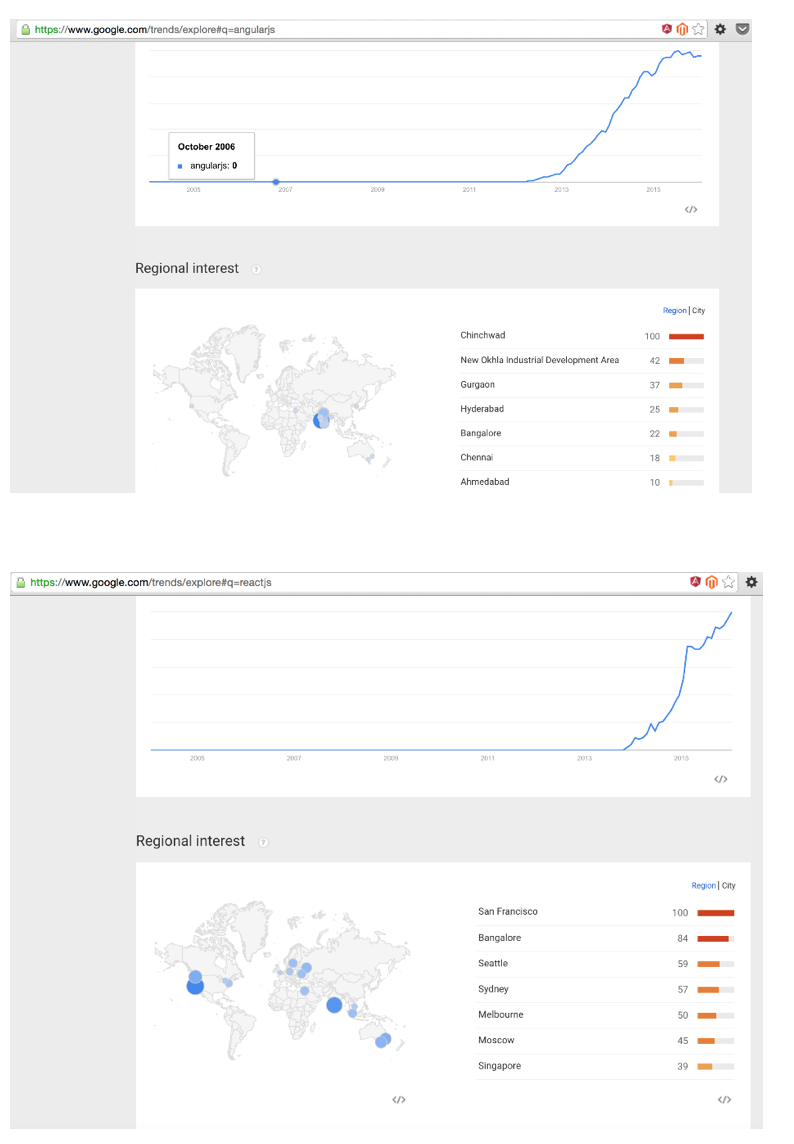Click embed icon below reactjs city list
This screenshot has width=794, height=1144.
click(x=724, y=1099)
